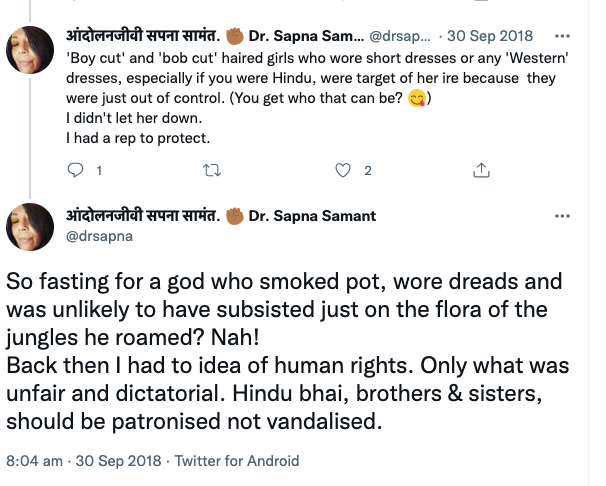Retweet the 'Boy cut' haired girls tweet

pos(211,171)
